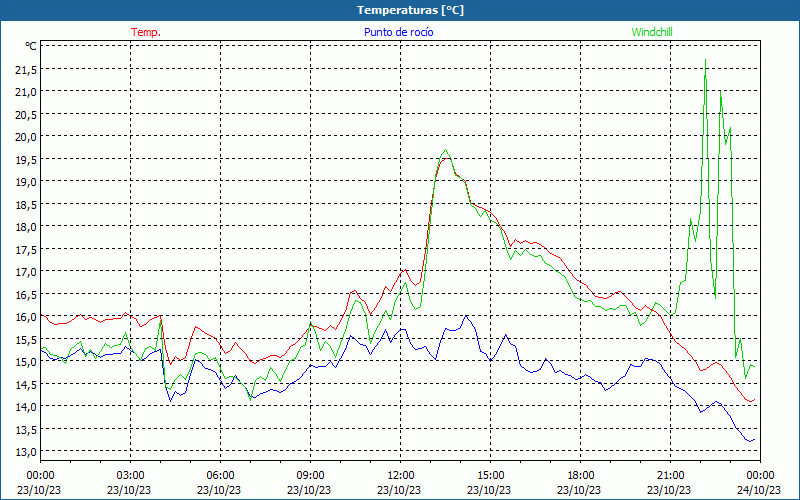Screen dimensions: 800x500
Task: Click the 12:00 time axis label
Action: [x=401, y=475]
